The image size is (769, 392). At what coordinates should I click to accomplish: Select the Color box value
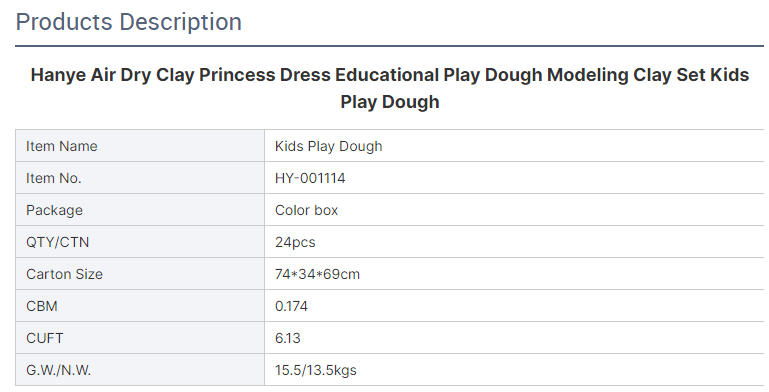307,210
